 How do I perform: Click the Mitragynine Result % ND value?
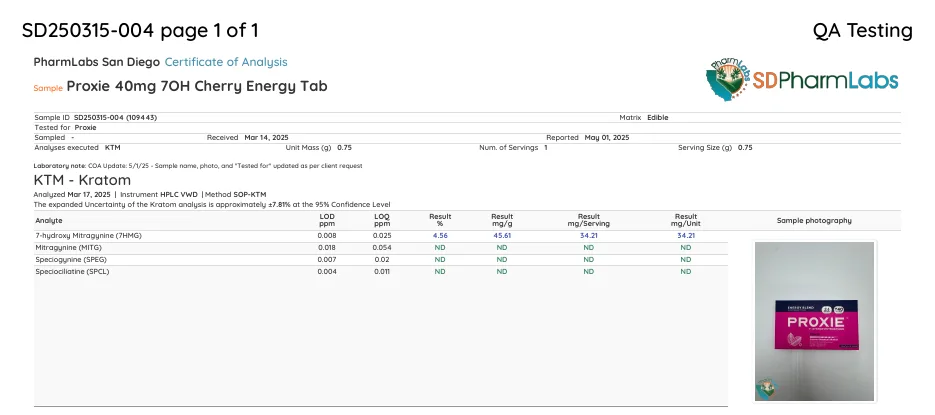pyautogui.click(x=440, y=247)
